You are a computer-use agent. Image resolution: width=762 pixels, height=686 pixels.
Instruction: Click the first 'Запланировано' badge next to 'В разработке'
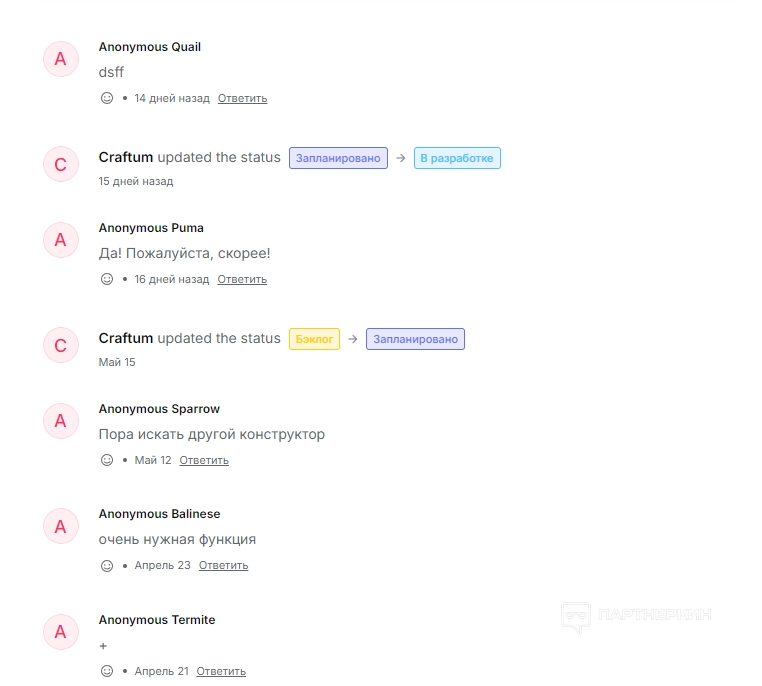pyautogui.click(x=338, y=158)
